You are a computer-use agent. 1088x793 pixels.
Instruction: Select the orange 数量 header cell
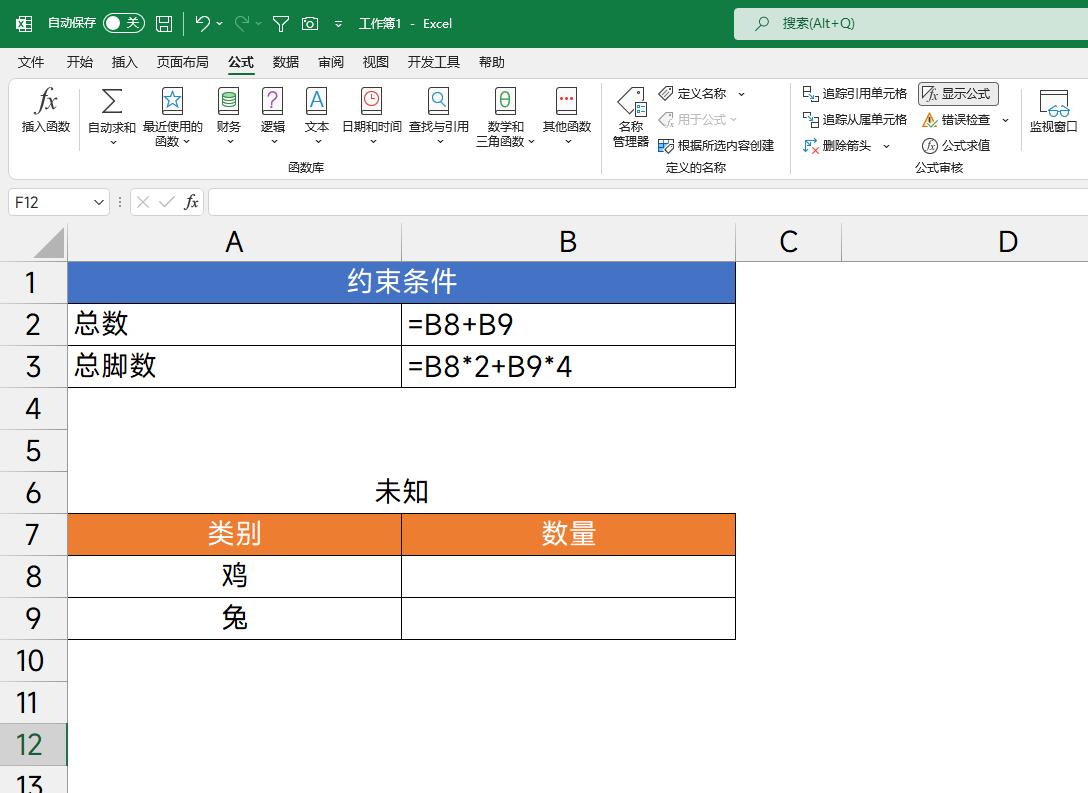[568, 534]
